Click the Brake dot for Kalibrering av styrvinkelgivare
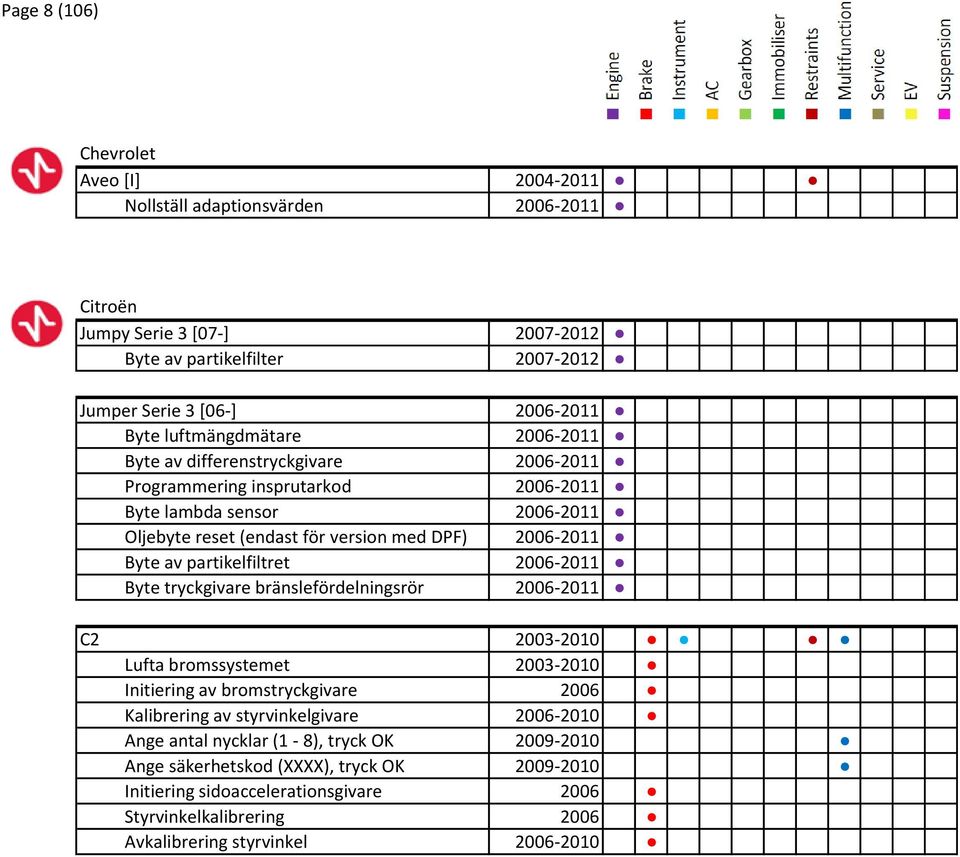The image size is (960, 857). pos(651,716)
